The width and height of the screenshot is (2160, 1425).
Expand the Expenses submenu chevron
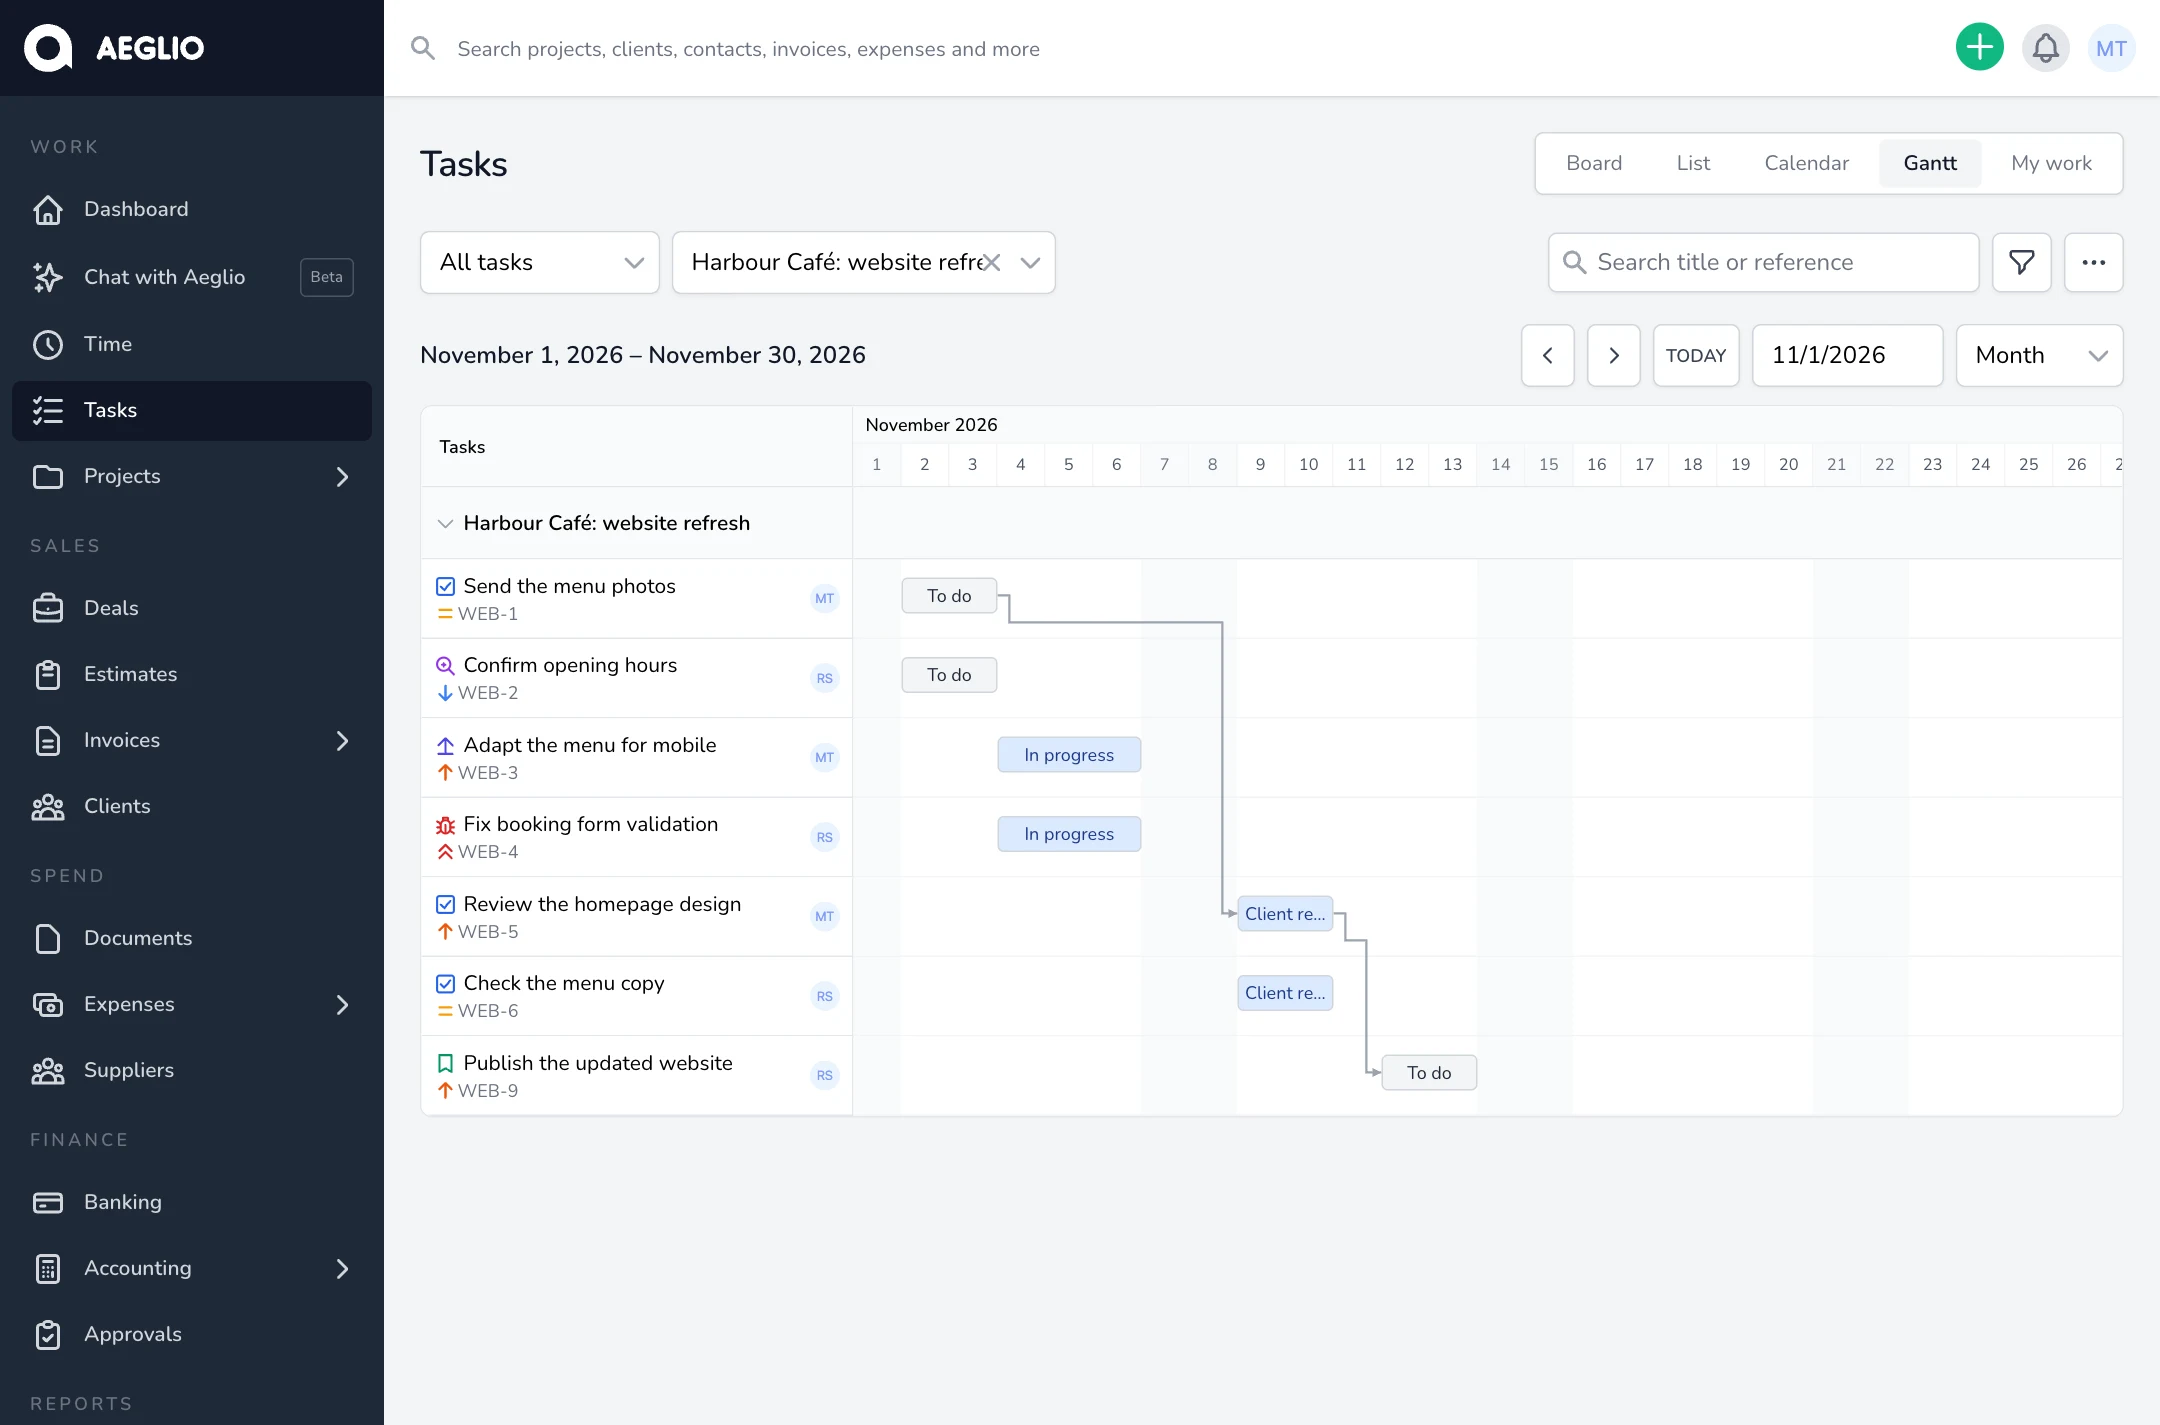tap(342, 1005)
